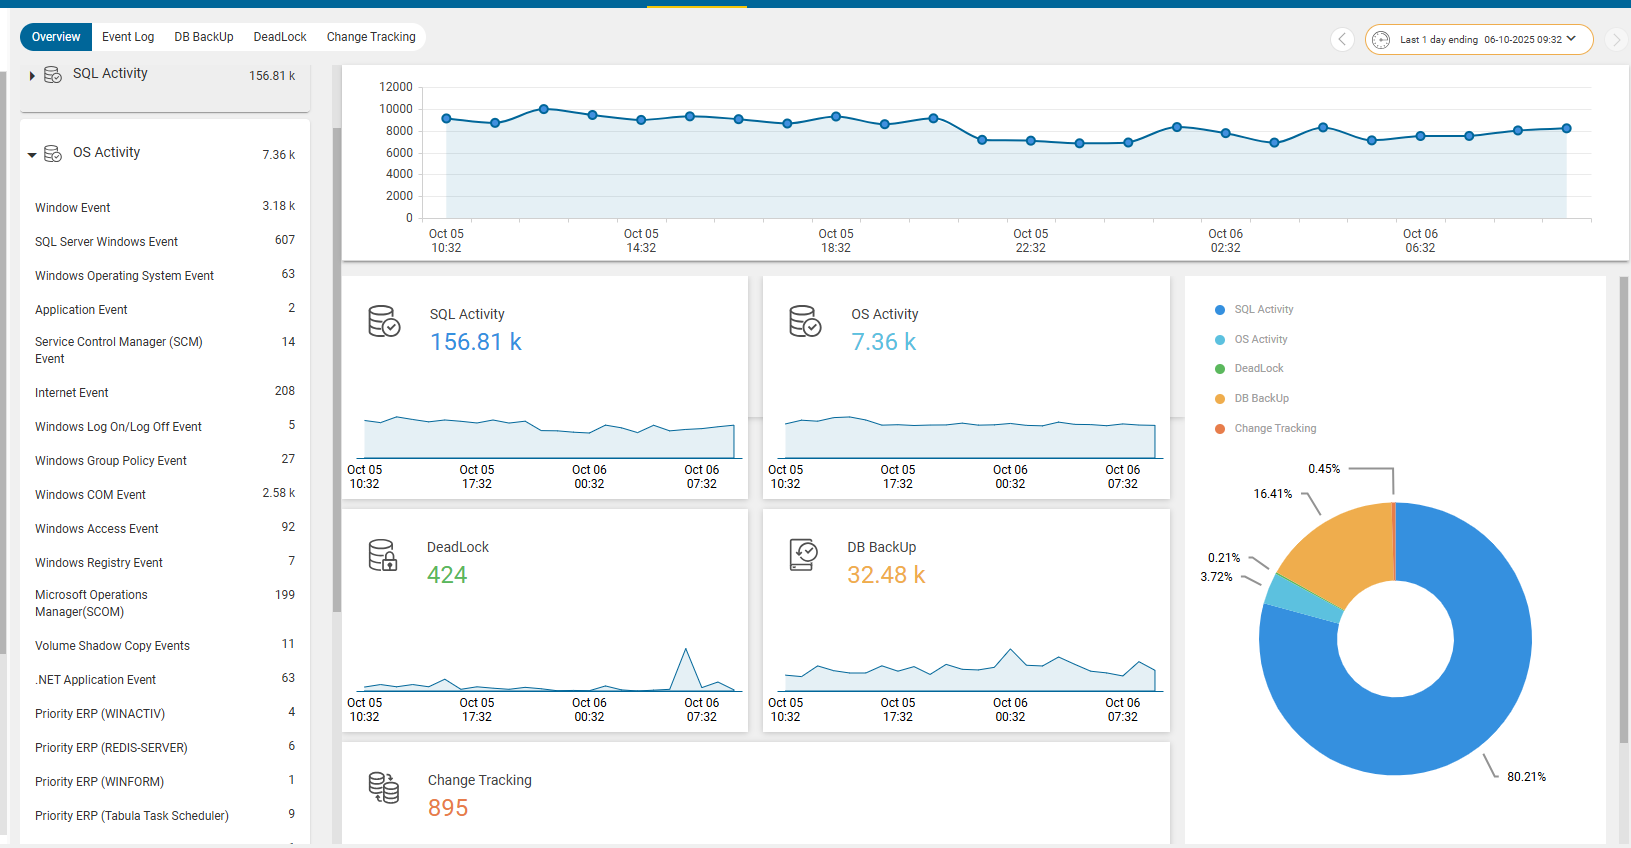Open the DB BackUp tab
Image resolution: width=1631 pixels, height=848 pixels.
[204, 37]
